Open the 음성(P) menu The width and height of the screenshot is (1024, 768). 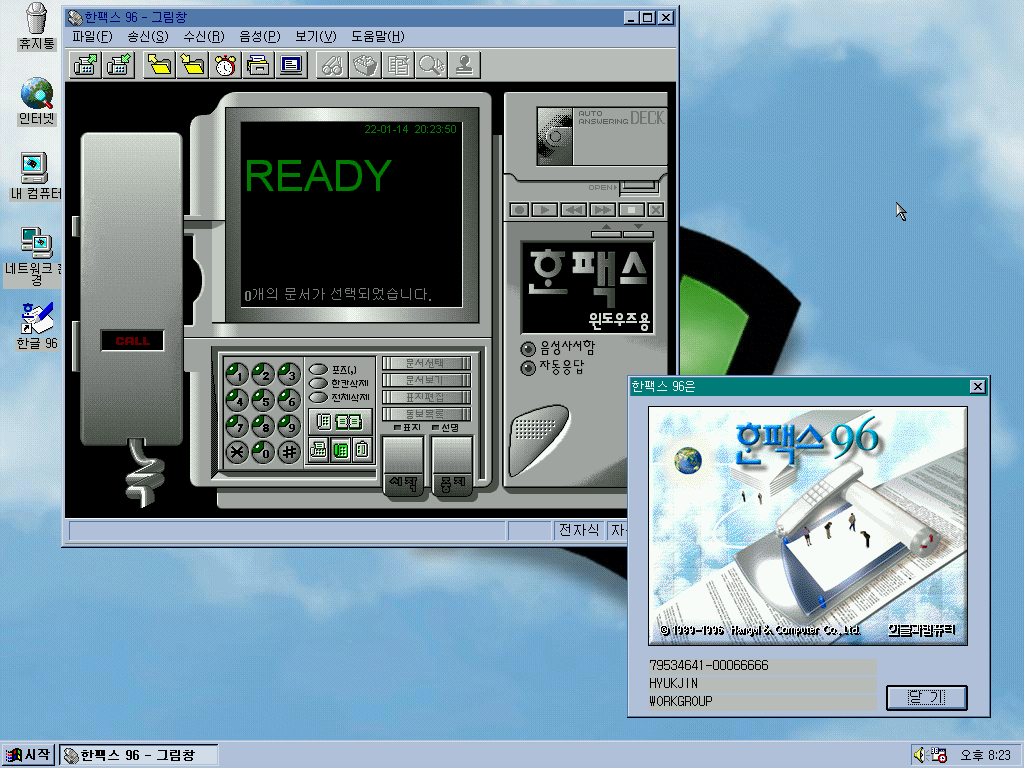tap(260, 37)
